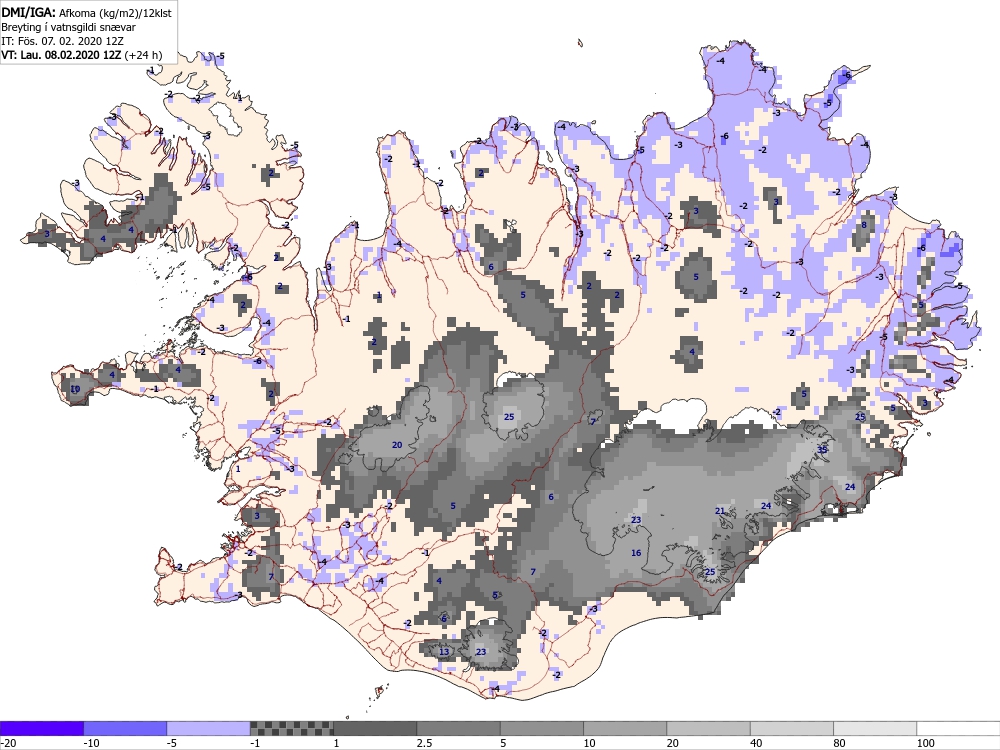
Task: Select the dark gray 1 to 2.5 legend swatch
Action: (x=375, y=728)
